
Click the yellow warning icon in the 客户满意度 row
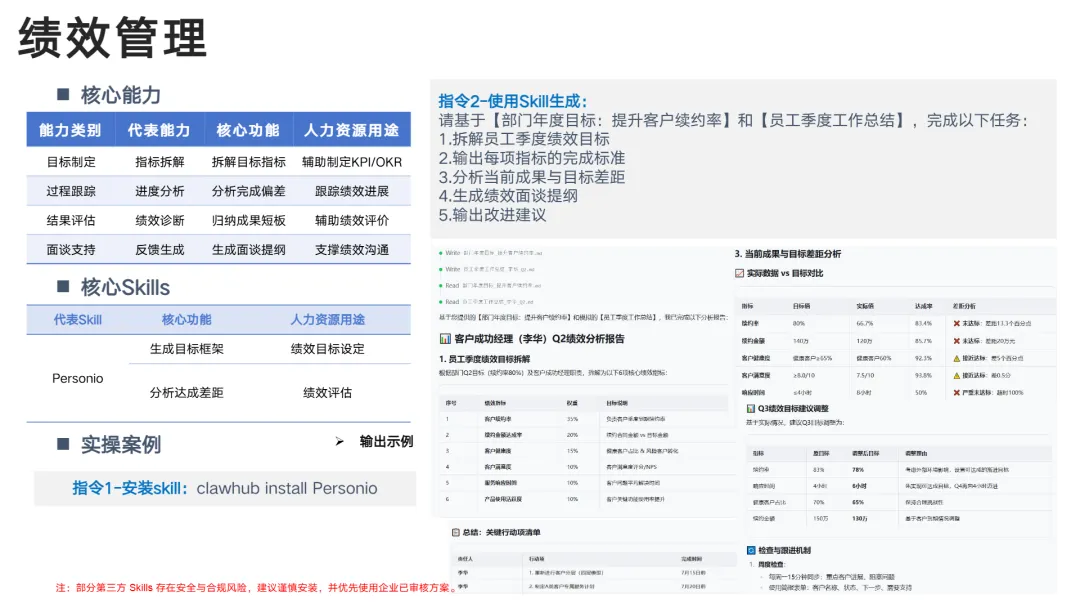click(956, 375)
